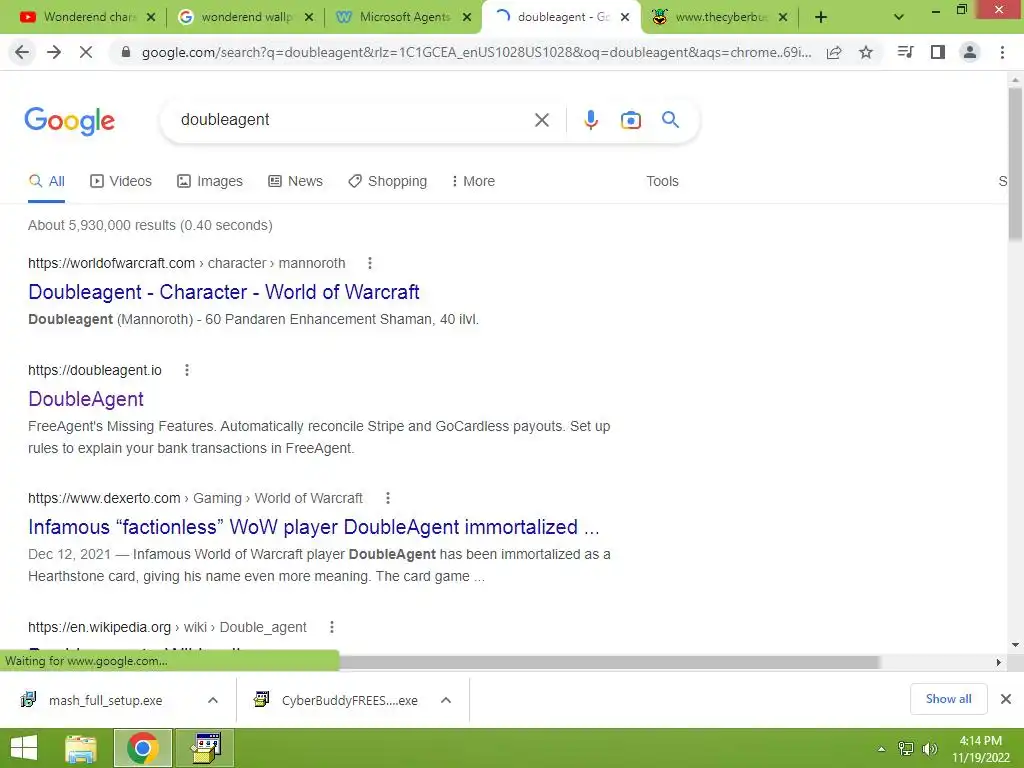1024x768 pixels.
Task: Close the wonderend wallpaper Google tab
Action: click(x=309, y=18)
